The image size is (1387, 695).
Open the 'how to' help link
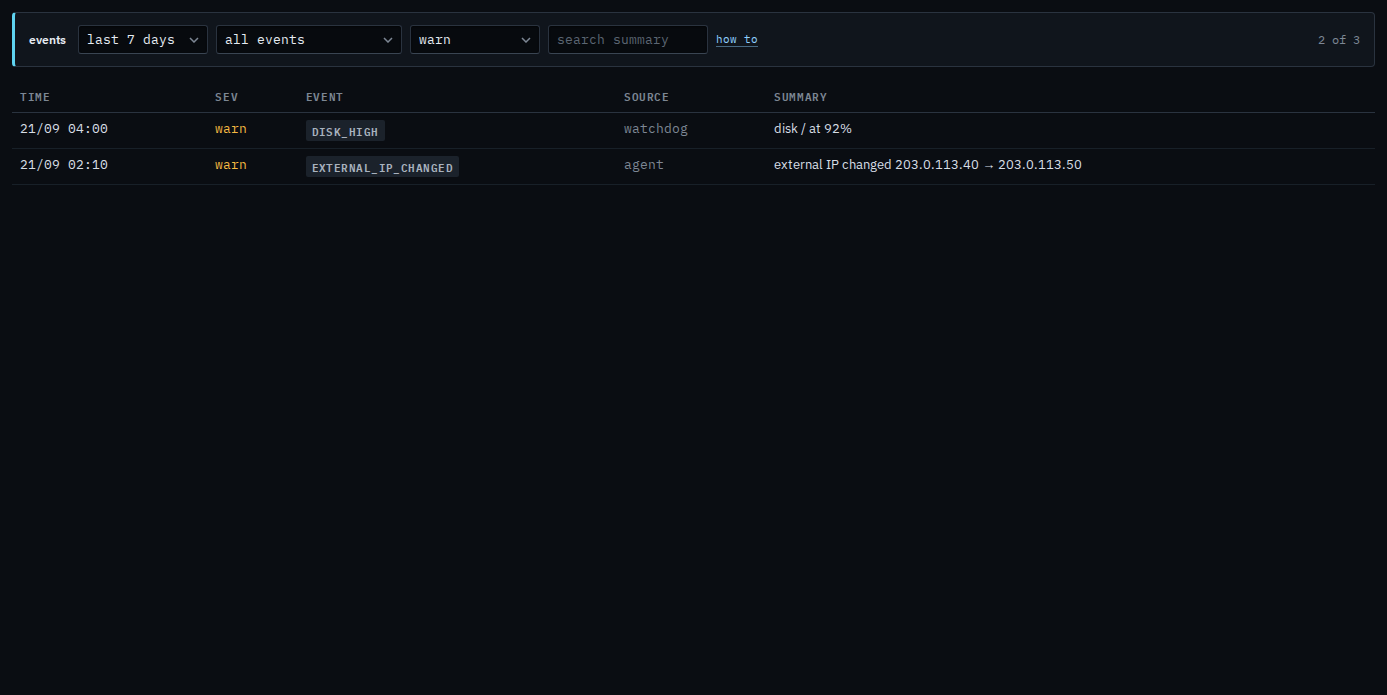tap(737, 40)
